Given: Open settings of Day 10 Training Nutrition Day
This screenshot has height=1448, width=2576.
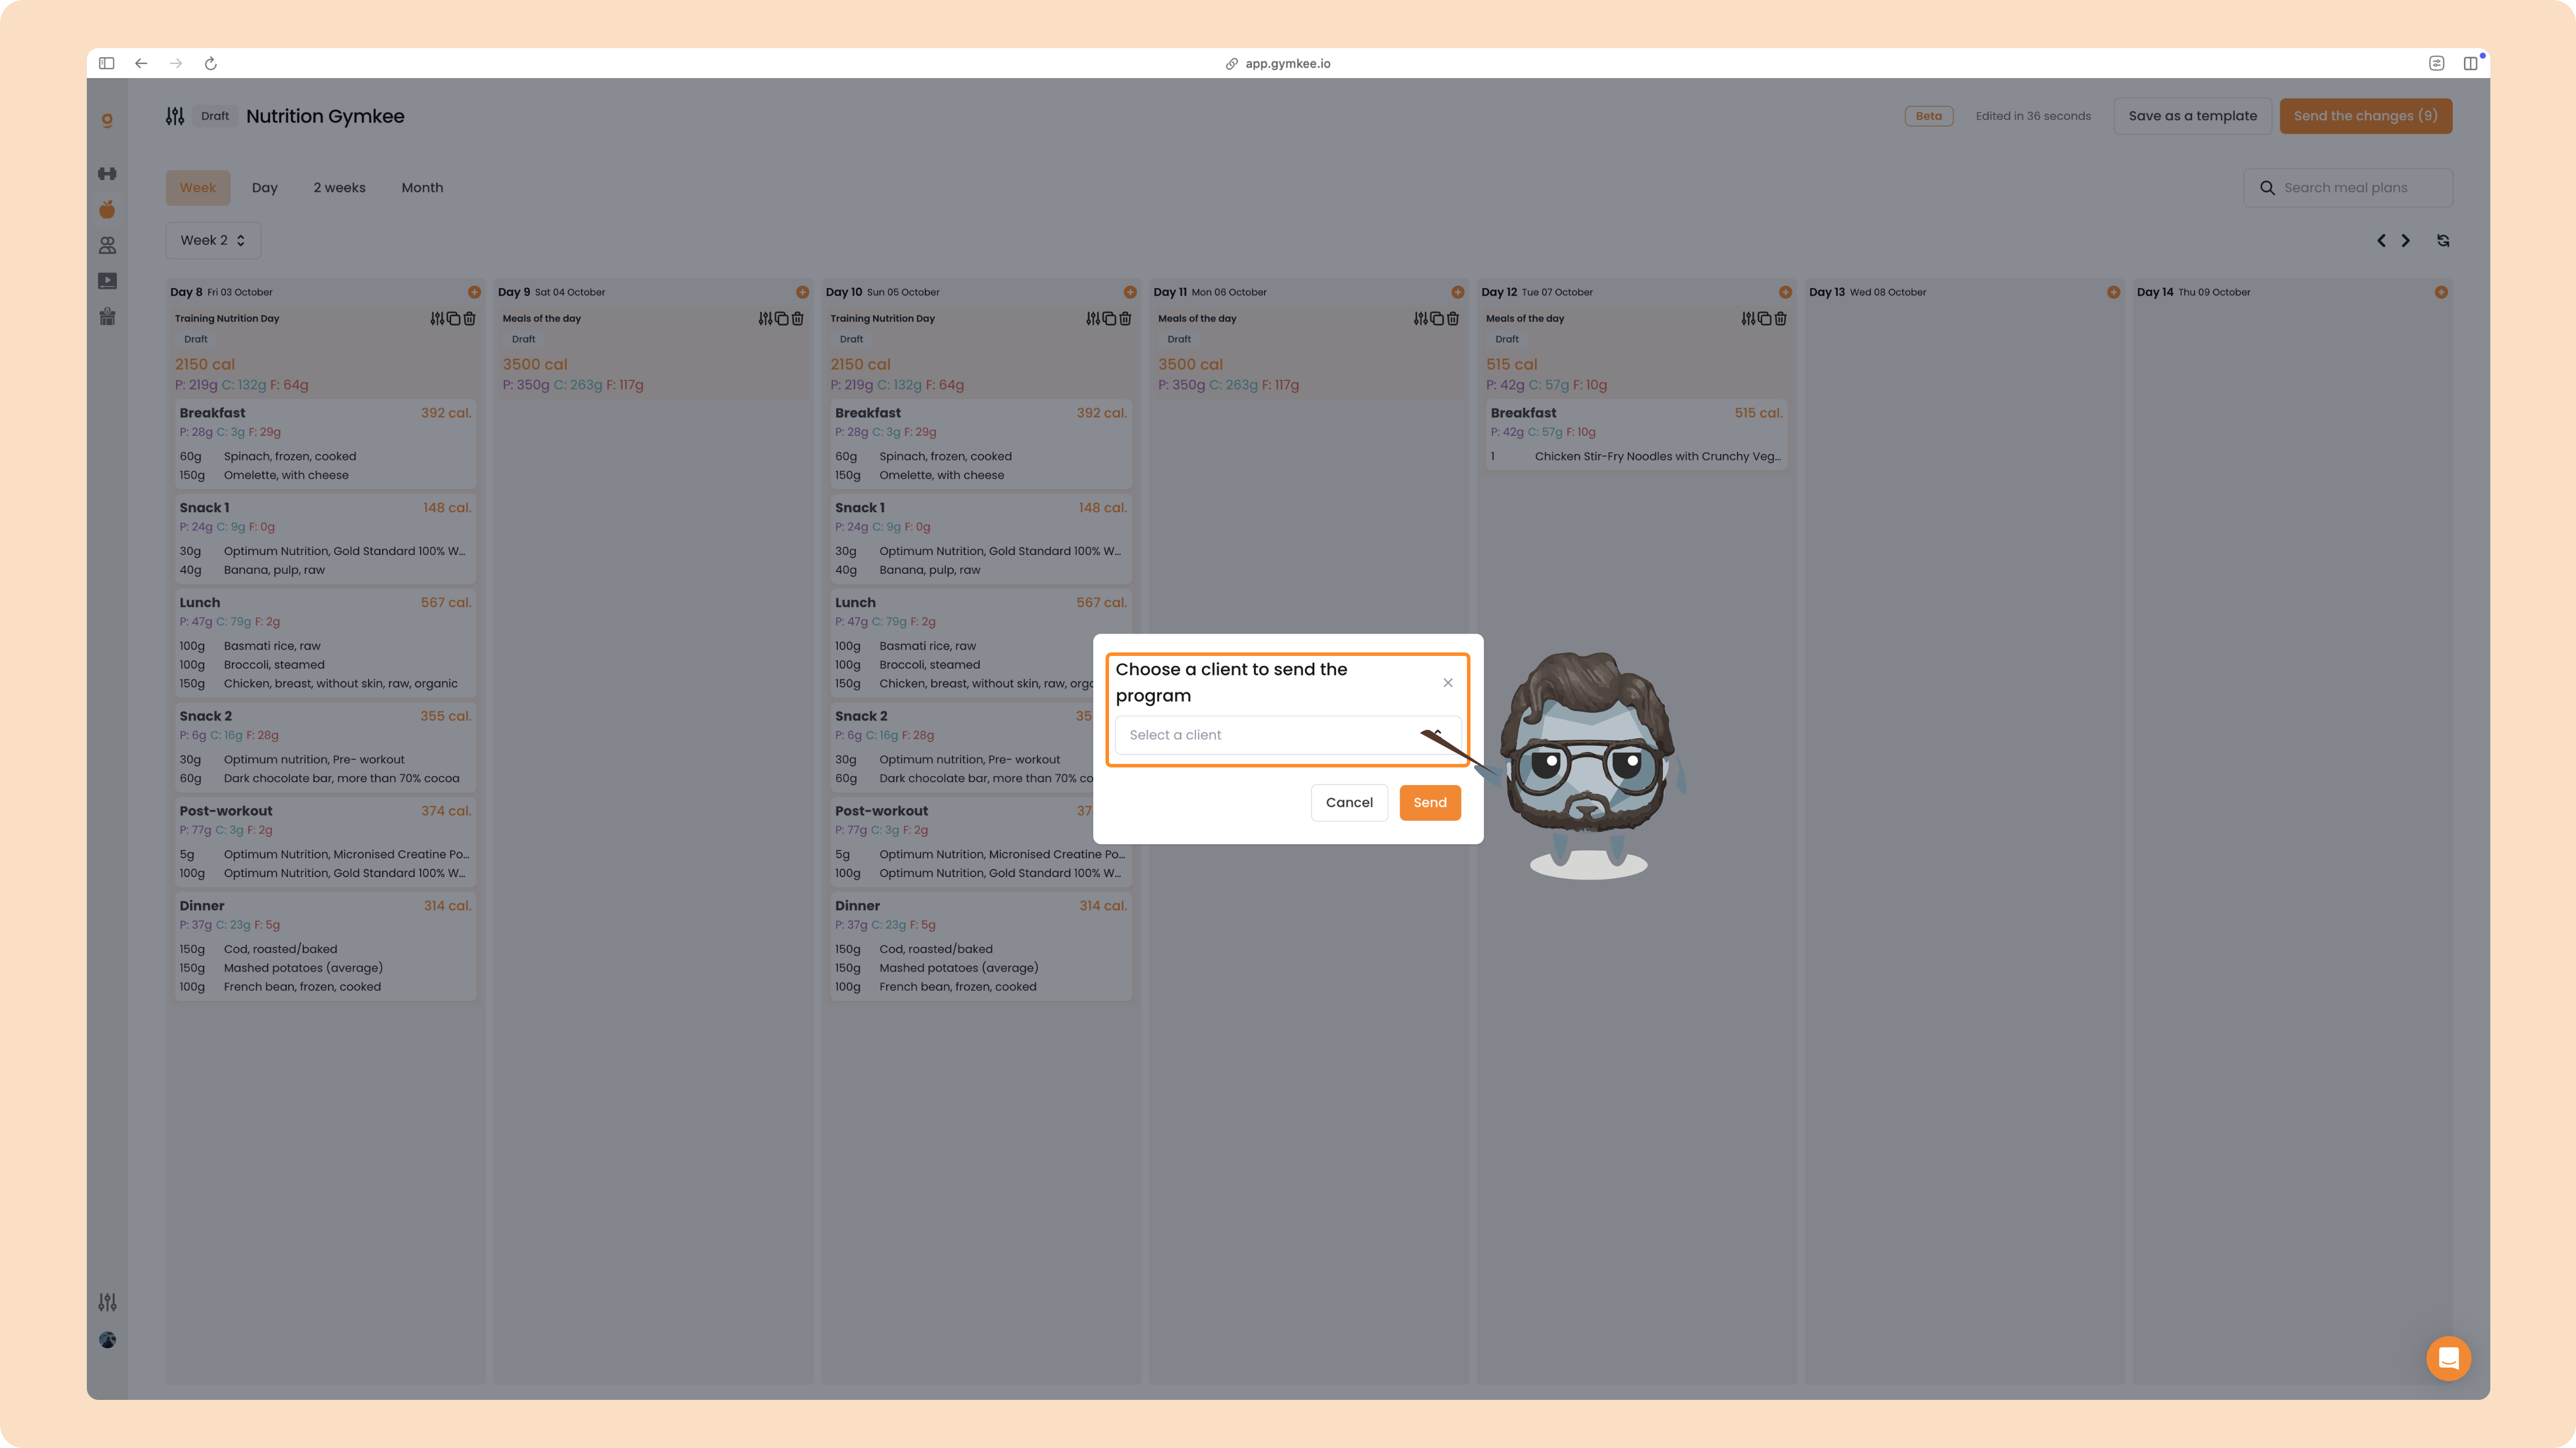Looking at the screenshot, I should [x=1093, y=318].
